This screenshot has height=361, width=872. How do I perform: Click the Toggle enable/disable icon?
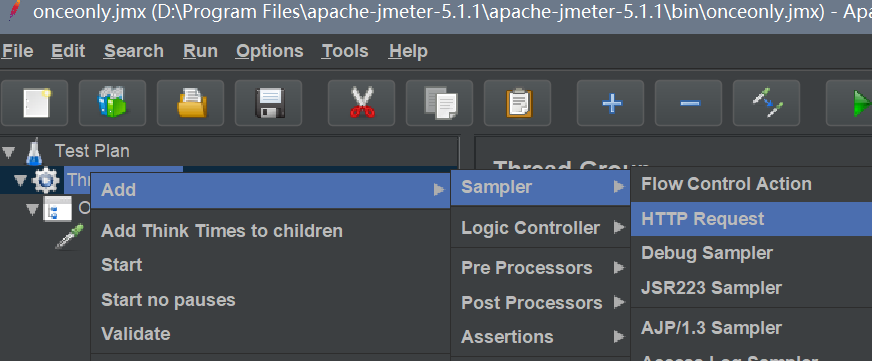[766, 103]
